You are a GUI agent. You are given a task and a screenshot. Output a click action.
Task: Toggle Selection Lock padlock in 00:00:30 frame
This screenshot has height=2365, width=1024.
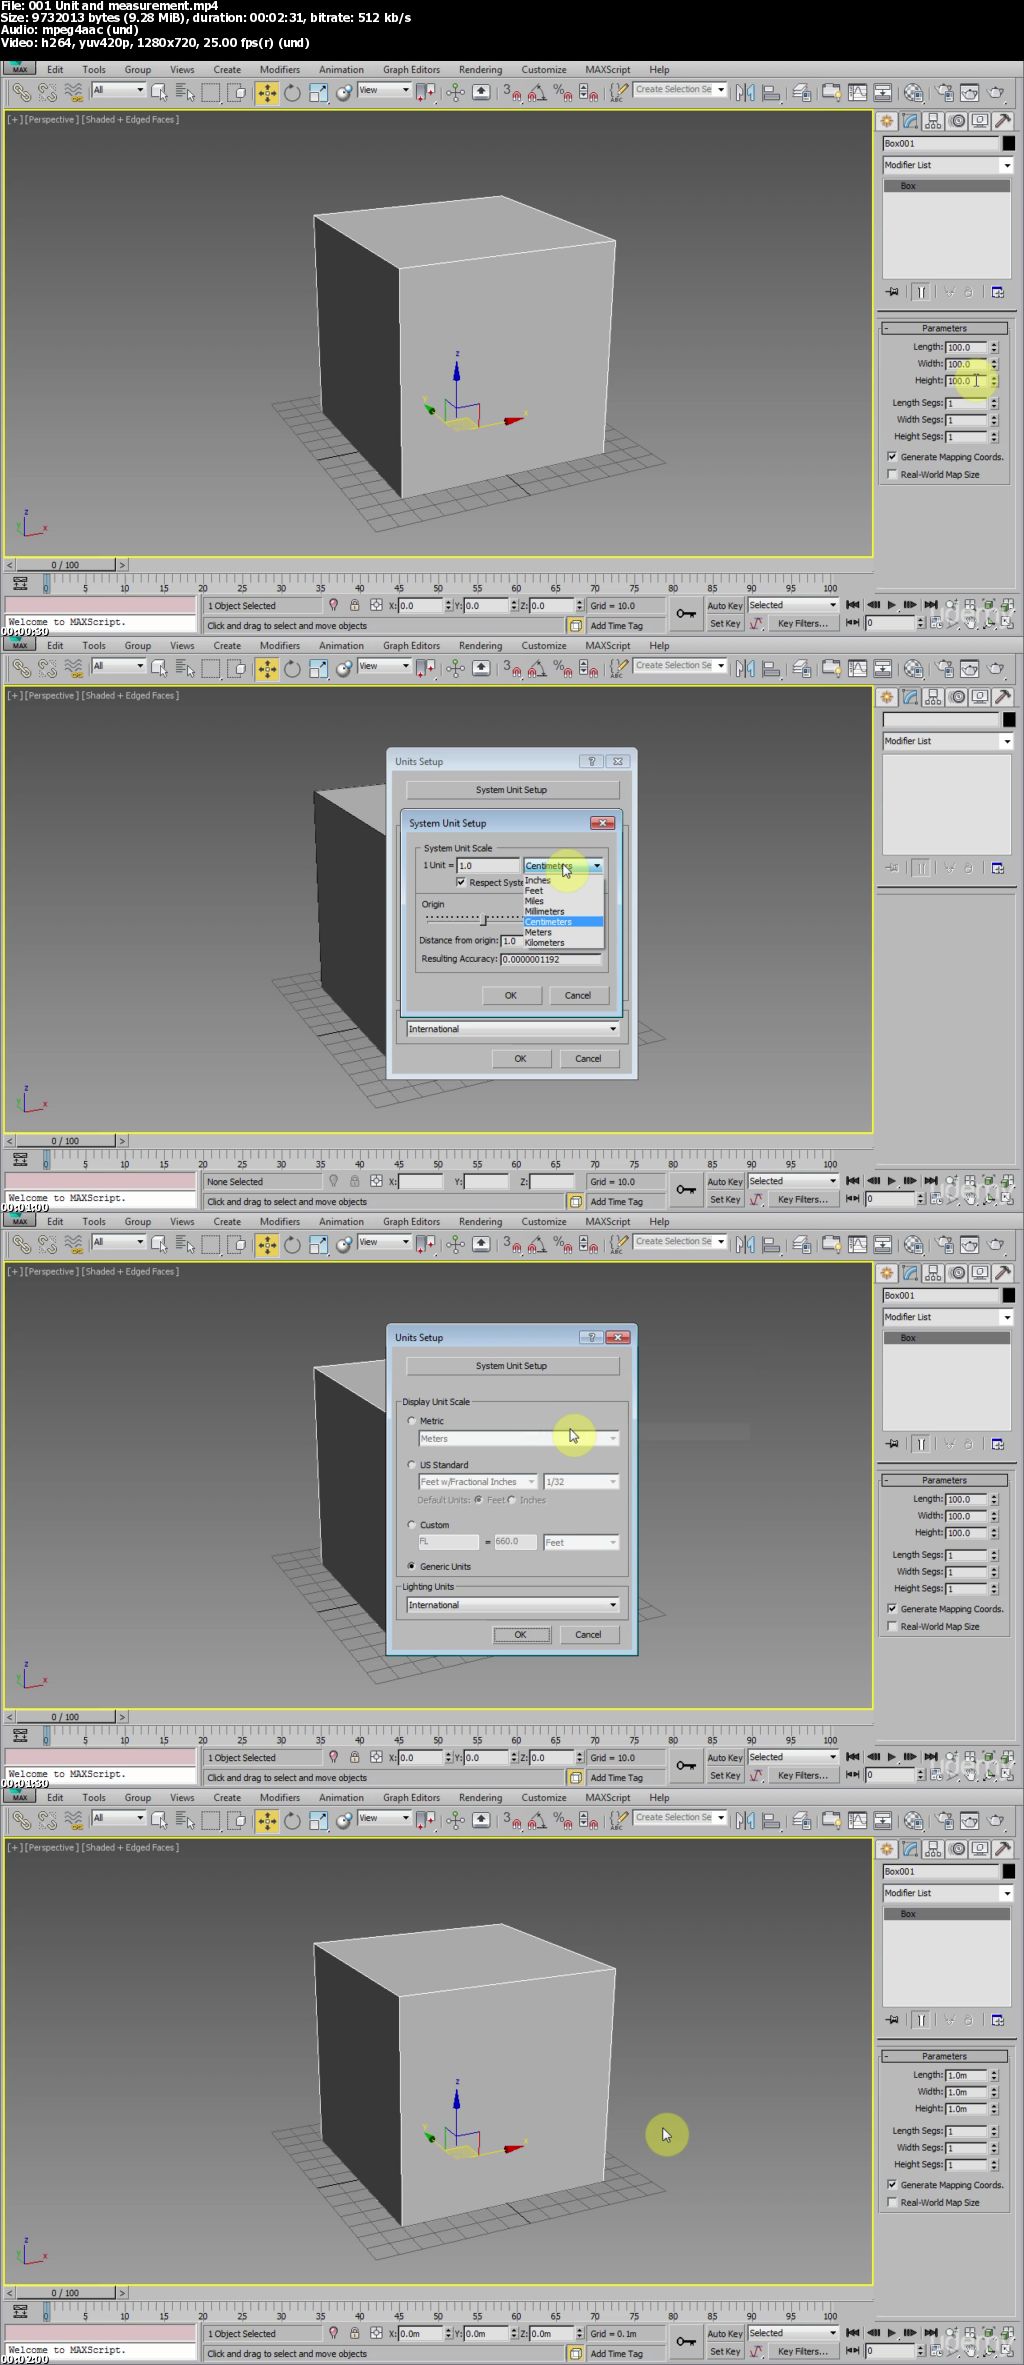click(354, 605)
